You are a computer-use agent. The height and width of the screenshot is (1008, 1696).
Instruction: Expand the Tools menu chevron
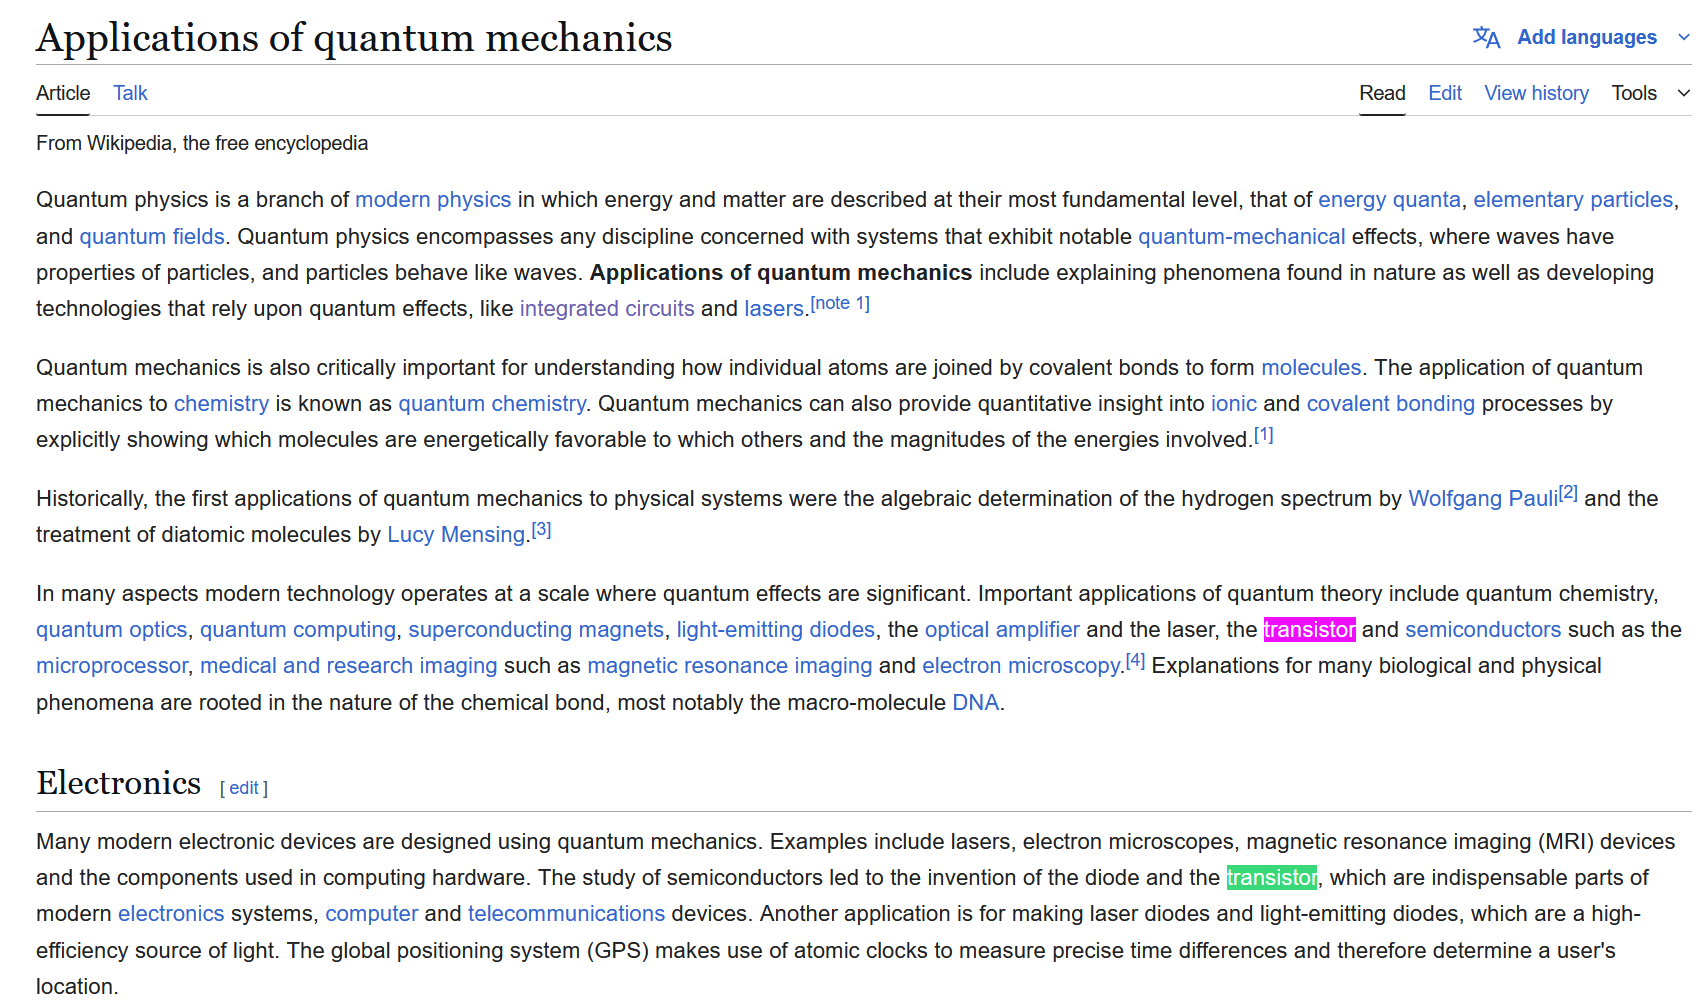click(1683, 93)
